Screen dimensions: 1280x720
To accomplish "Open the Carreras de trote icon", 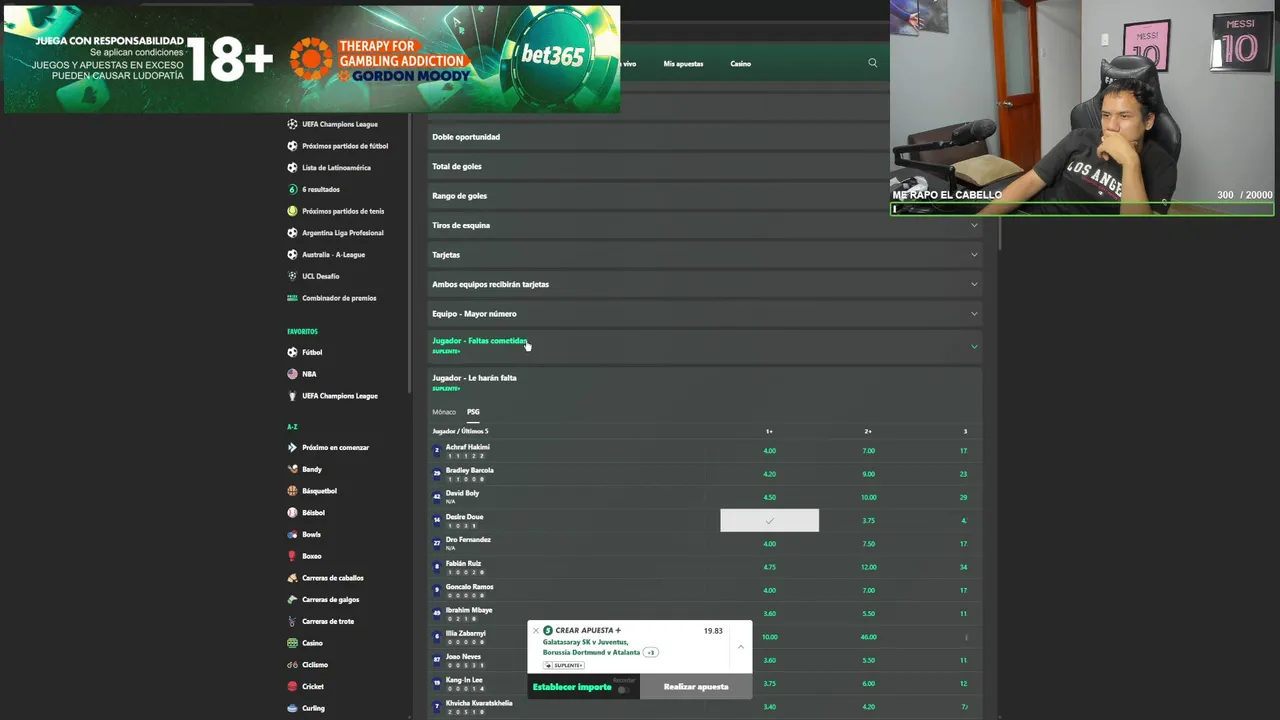I will tap(292, 621).
